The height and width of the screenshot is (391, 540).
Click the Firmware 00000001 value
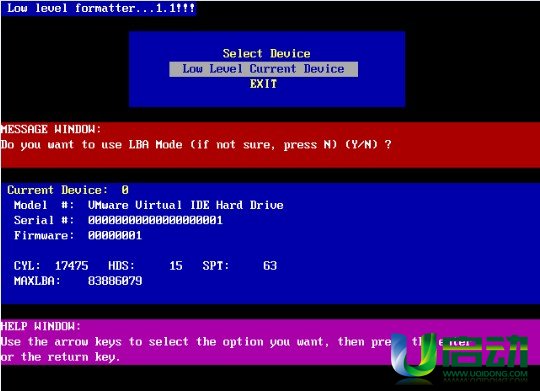coord(115,236)
